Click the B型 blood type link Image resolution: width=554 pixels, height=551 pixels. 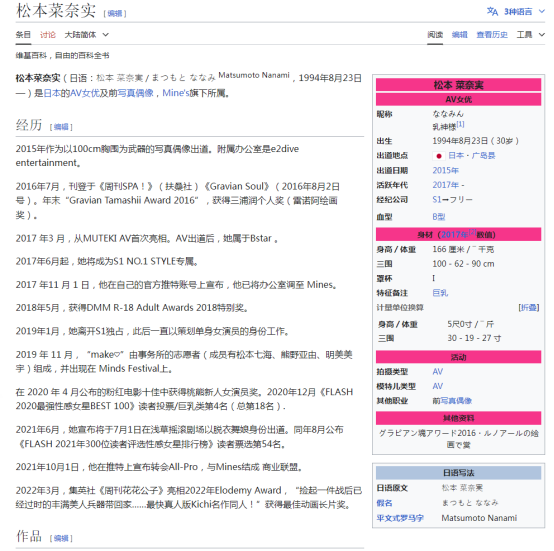coord(439,217)
